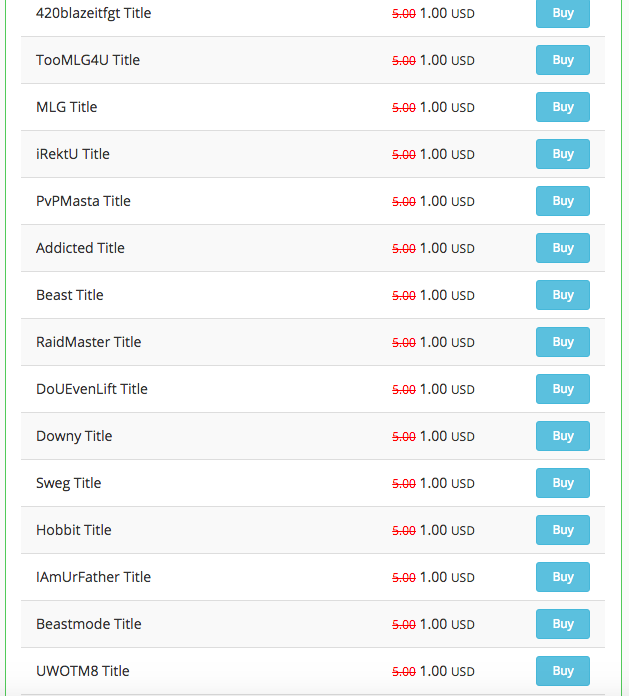Viewport: 629px width, 696px height.
Task: Purchase the MLG Title
Action: point(562,107)
